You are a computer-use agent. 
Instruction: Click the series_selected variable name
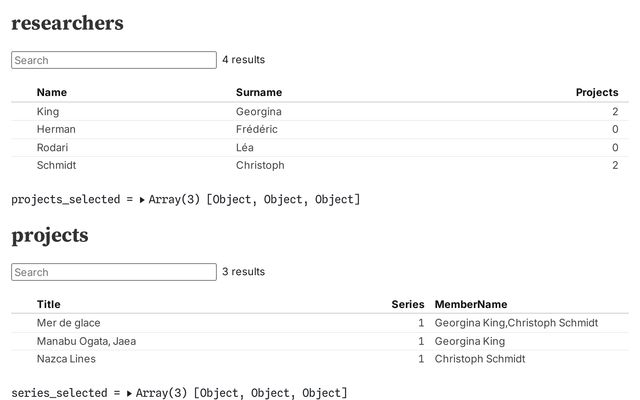pos(59,393)
